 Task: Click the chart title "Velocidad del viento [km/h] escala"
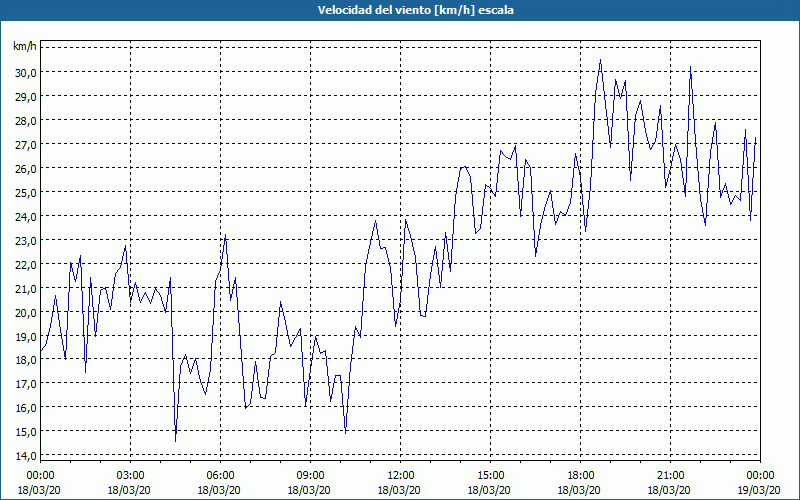(x=415, y=10)
